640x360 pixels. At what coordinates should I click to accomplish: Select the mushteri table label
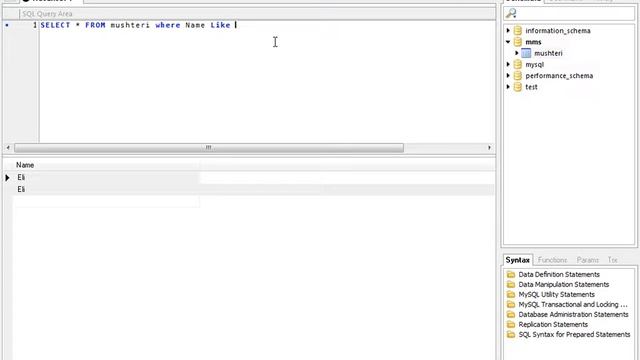coord(548,53)
